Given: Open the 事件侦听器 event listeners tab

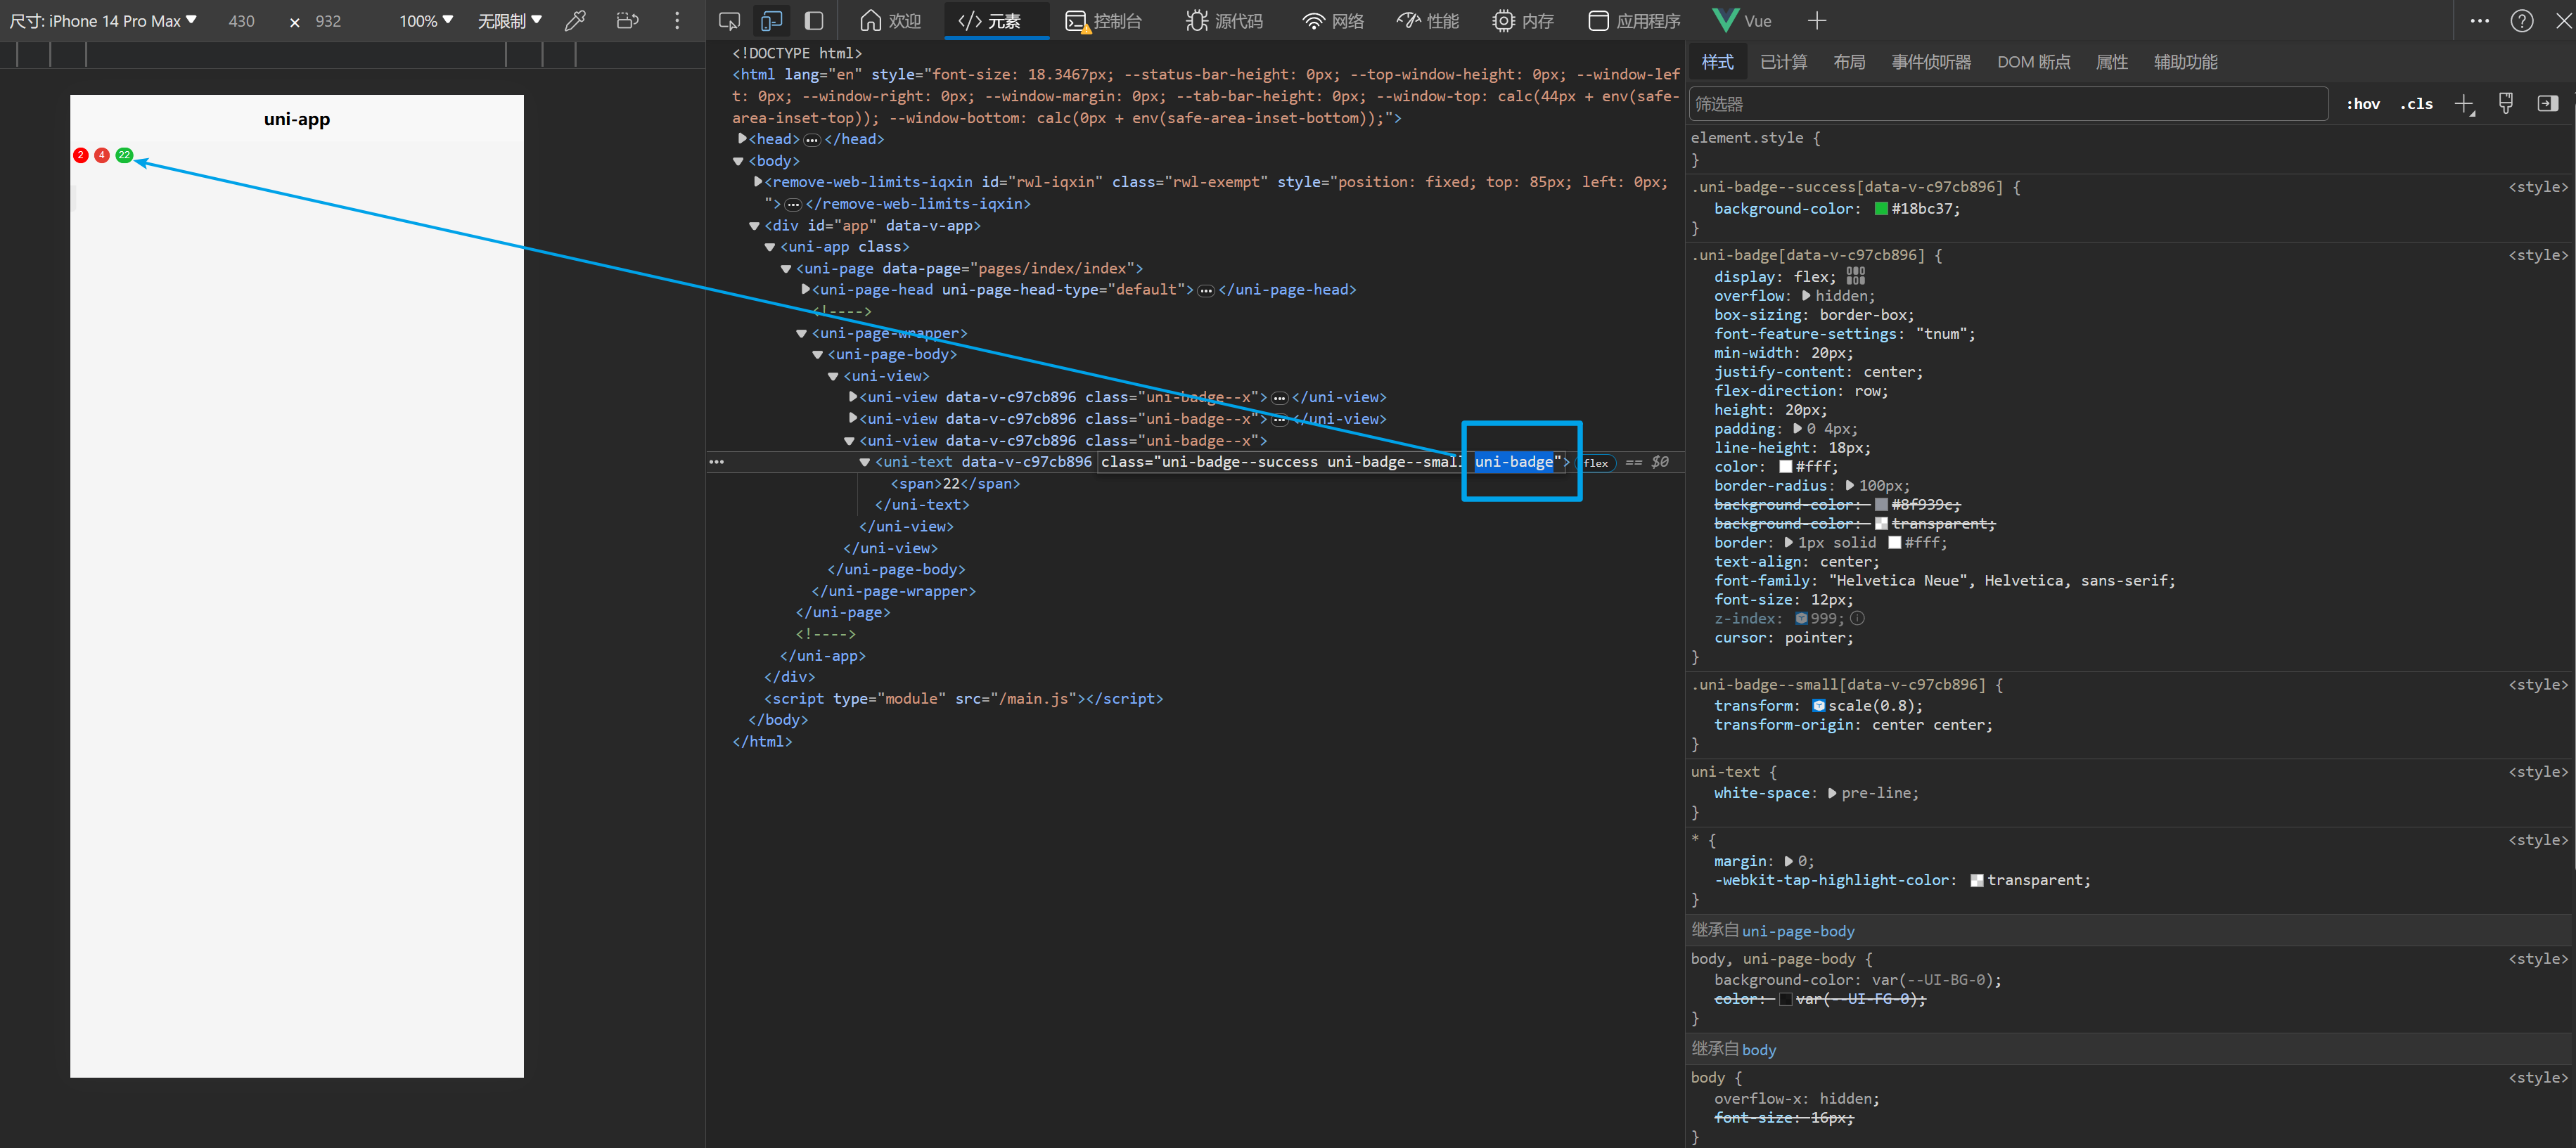Looking at the screenshot, I should click(1931, 62).
